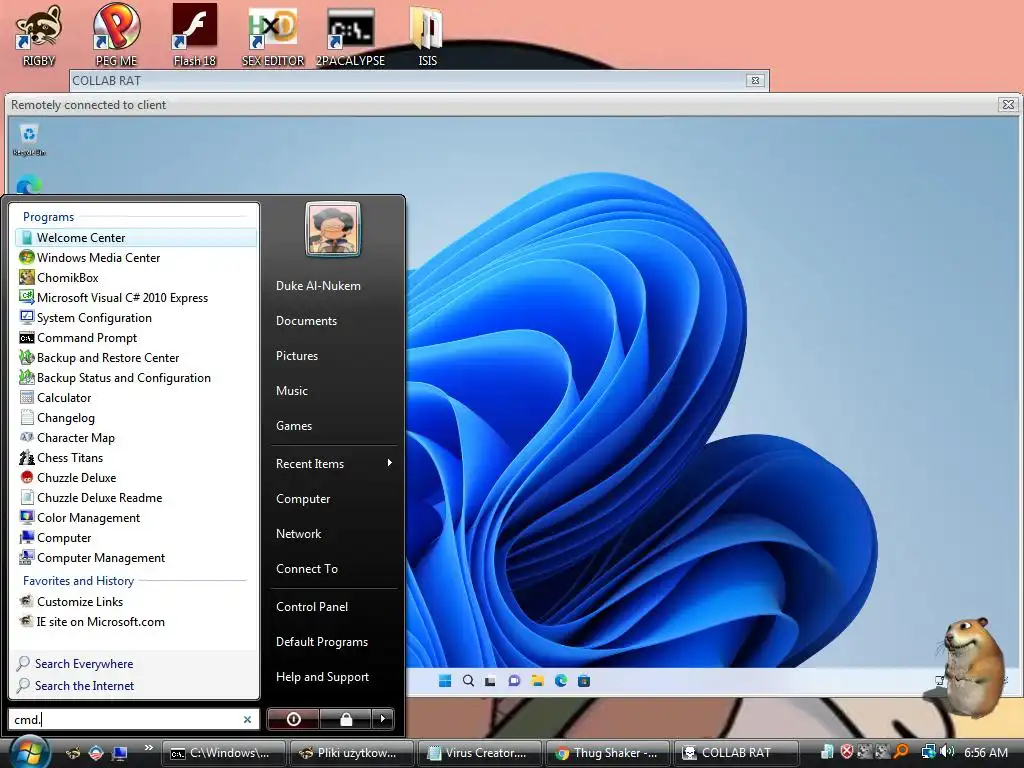The image size is (1024, 768).
Task: Open Network from the Start menu
Action: click(x=298, y=534)
